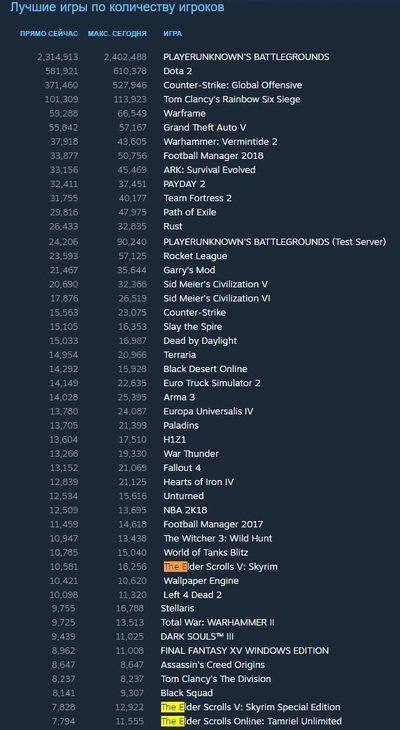Open the PAYDAY 2 link

pyautogui.click(x=184, y=184)
